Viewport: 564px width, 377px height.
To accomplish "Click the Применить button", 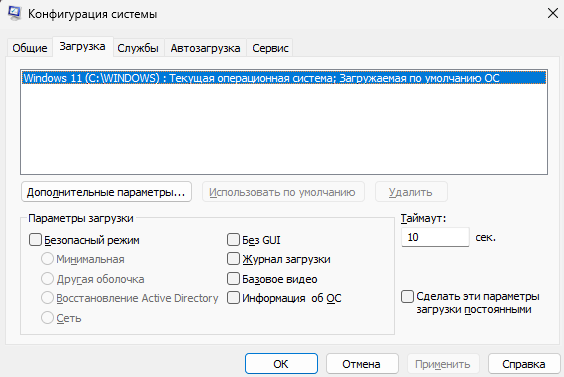I will click(443, 364).
